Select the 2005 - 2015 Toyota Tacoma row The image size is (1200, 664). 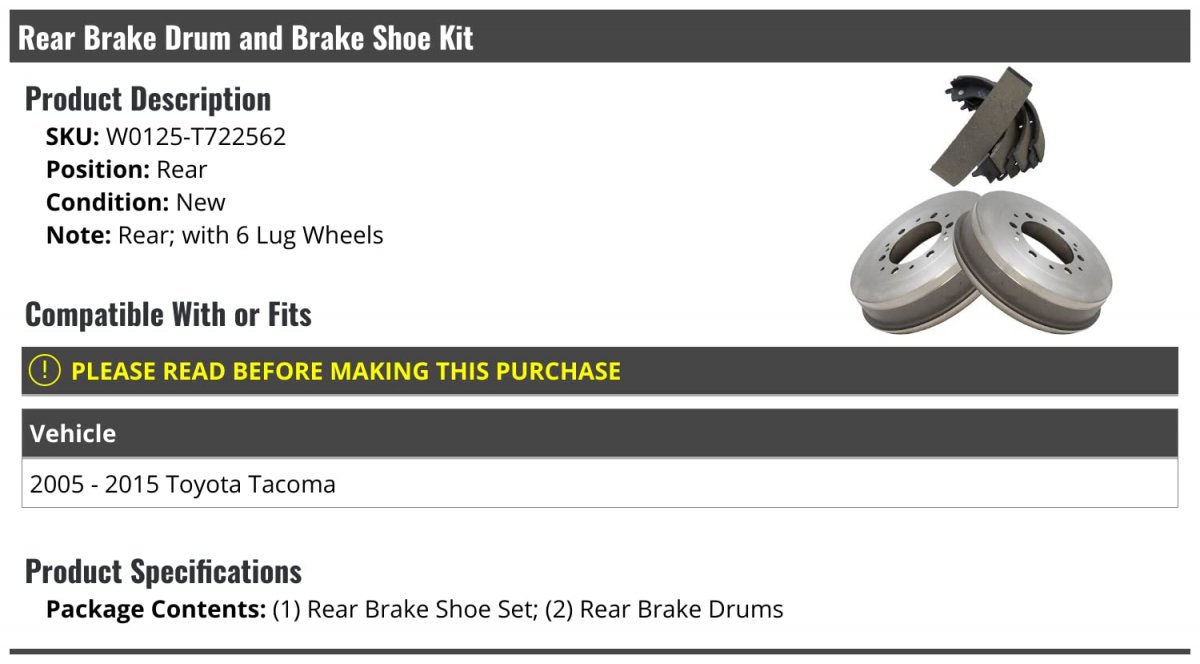coord(600,484)
